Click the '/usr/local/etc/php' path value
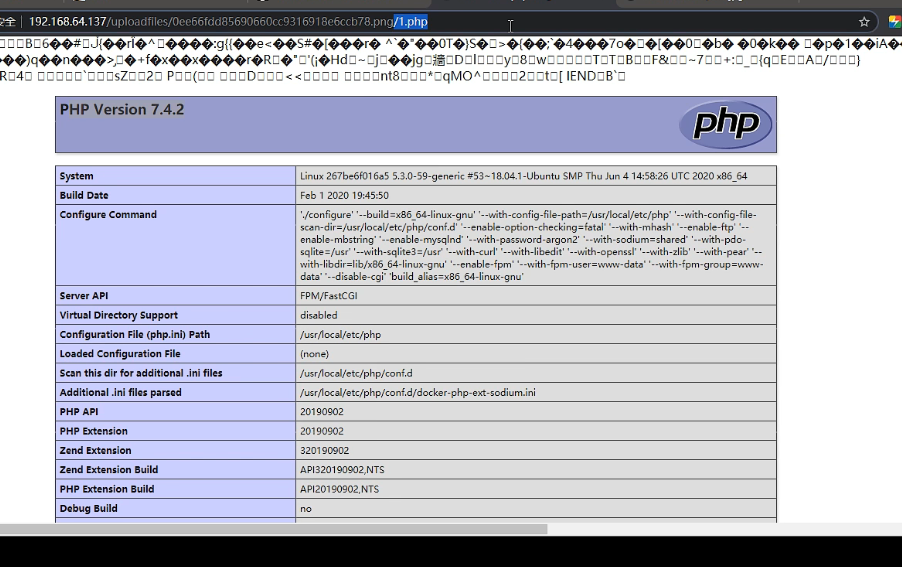The height and width of the screenshot is (567, 902). [341, 335]
